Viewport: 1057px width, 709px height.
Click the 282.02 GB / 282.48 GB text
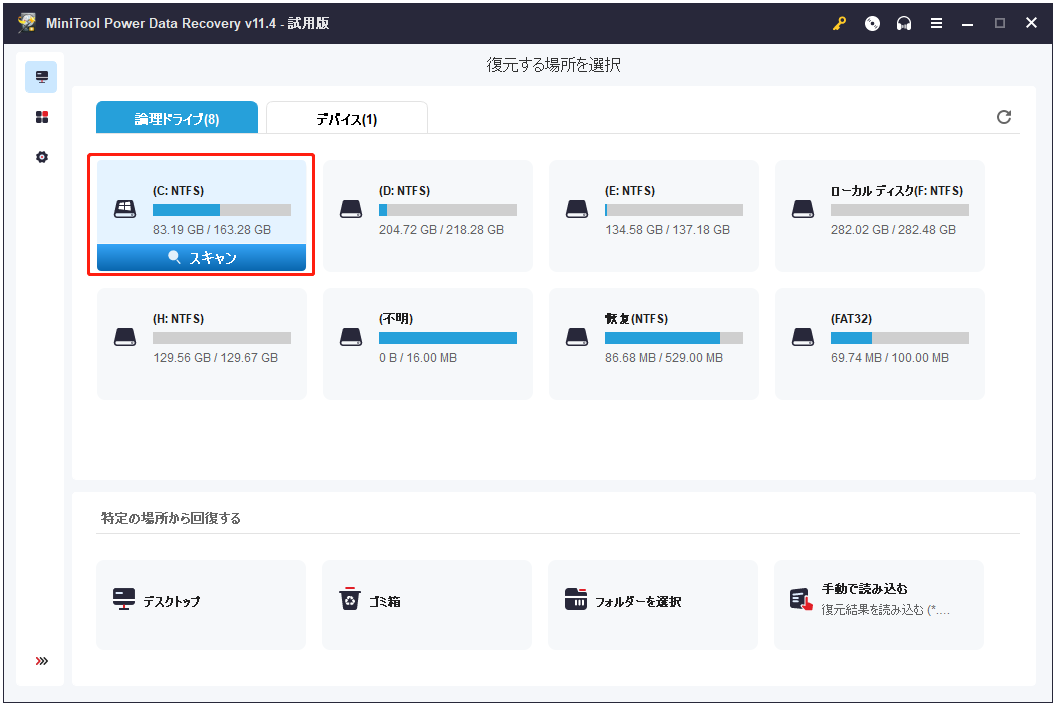tap(893, 230)
